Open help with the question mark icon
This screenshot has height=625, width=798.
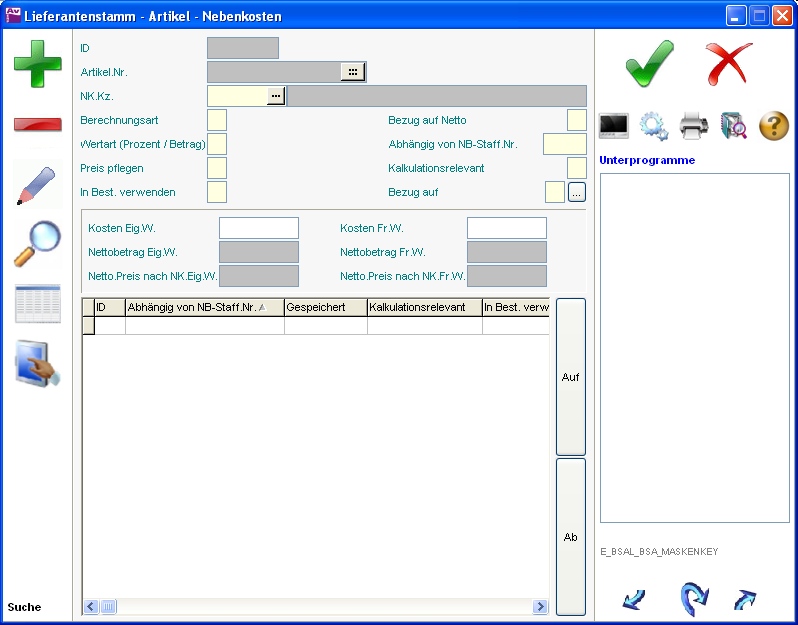[774, 126]
